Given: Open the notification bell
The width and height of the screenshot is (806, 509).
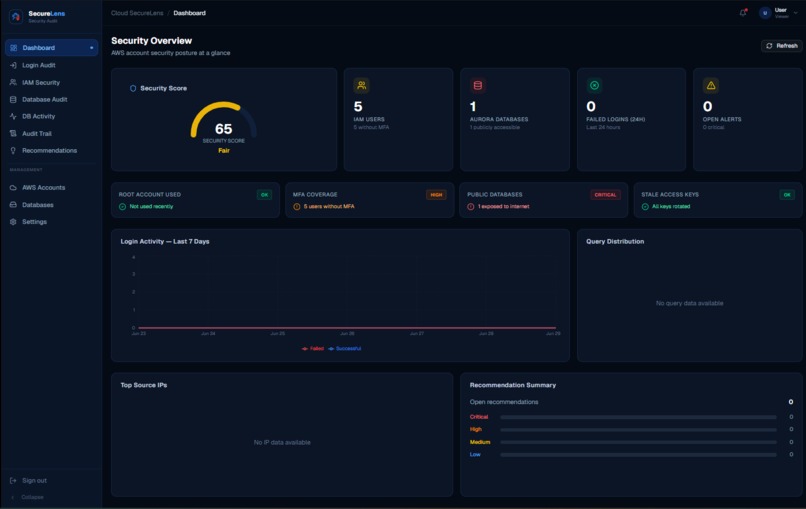Looking at the screenshot, I should [x=743, y=13].
